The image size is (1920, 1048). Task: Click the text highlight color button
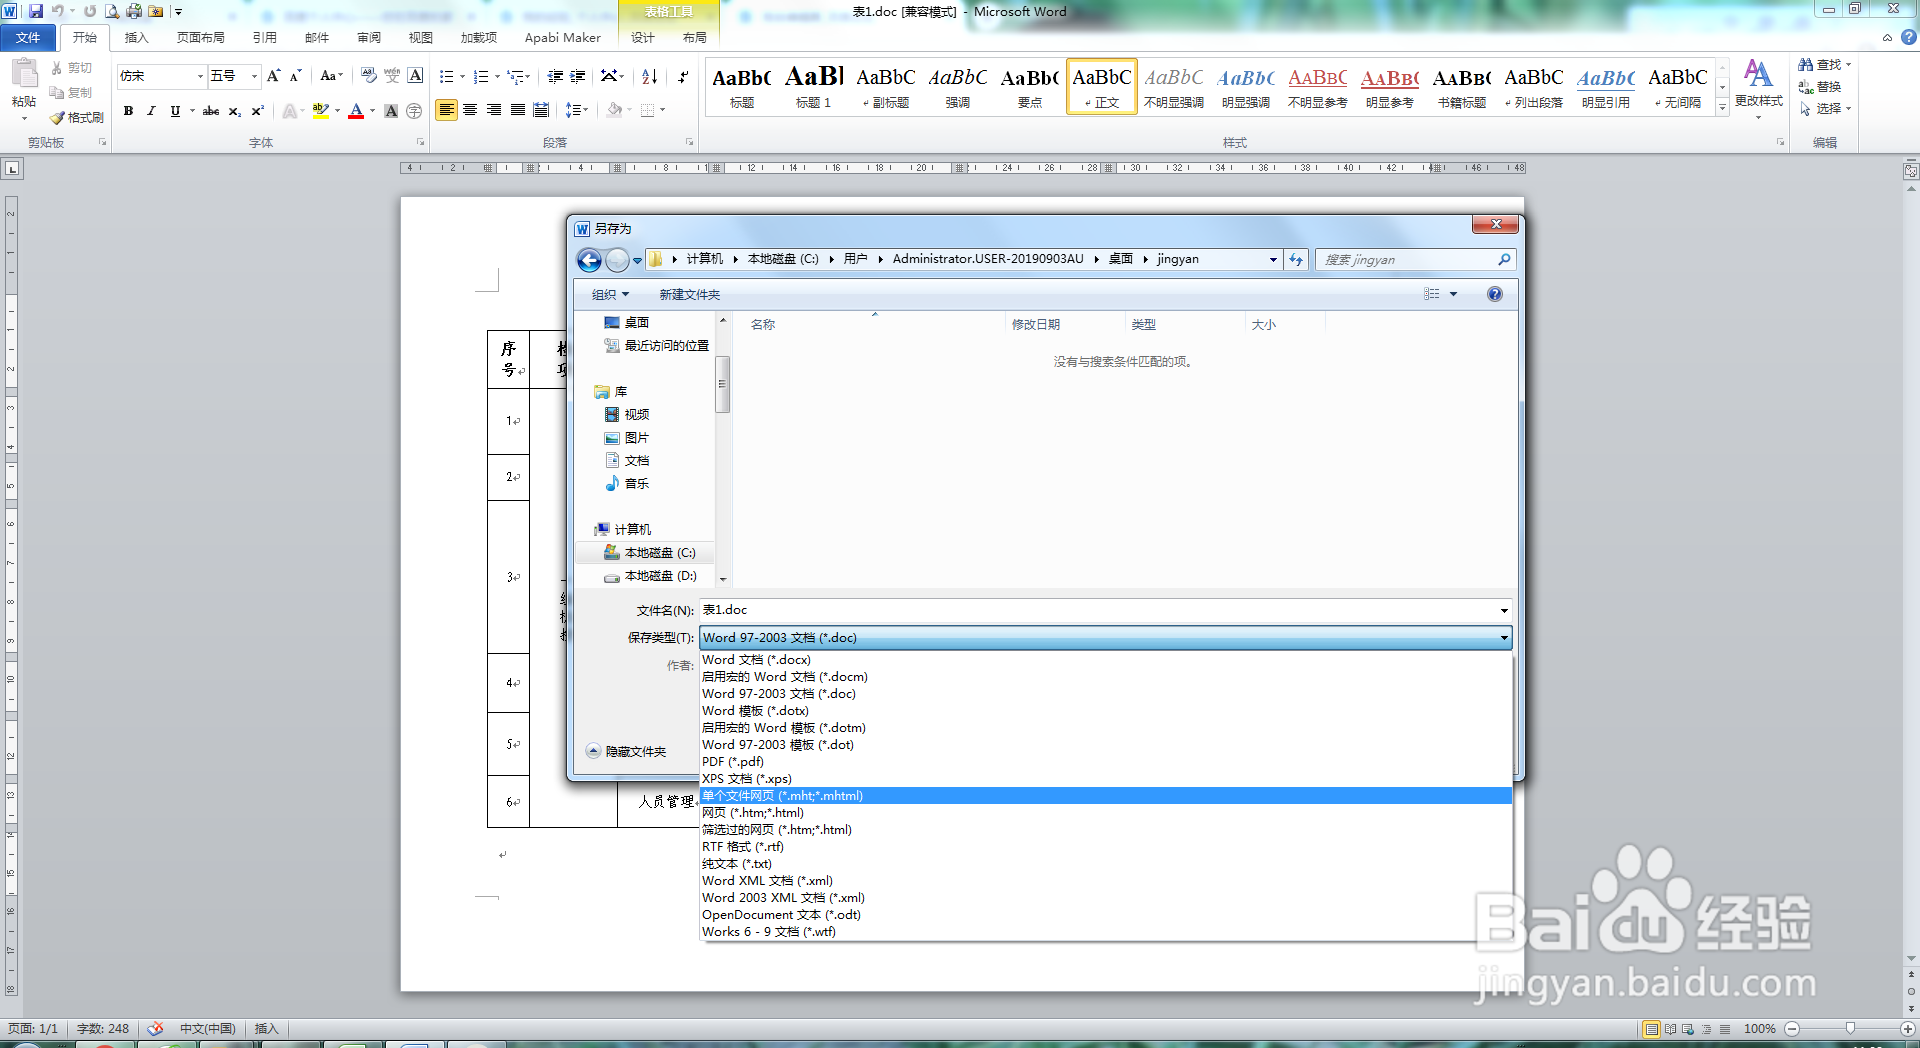320,111
